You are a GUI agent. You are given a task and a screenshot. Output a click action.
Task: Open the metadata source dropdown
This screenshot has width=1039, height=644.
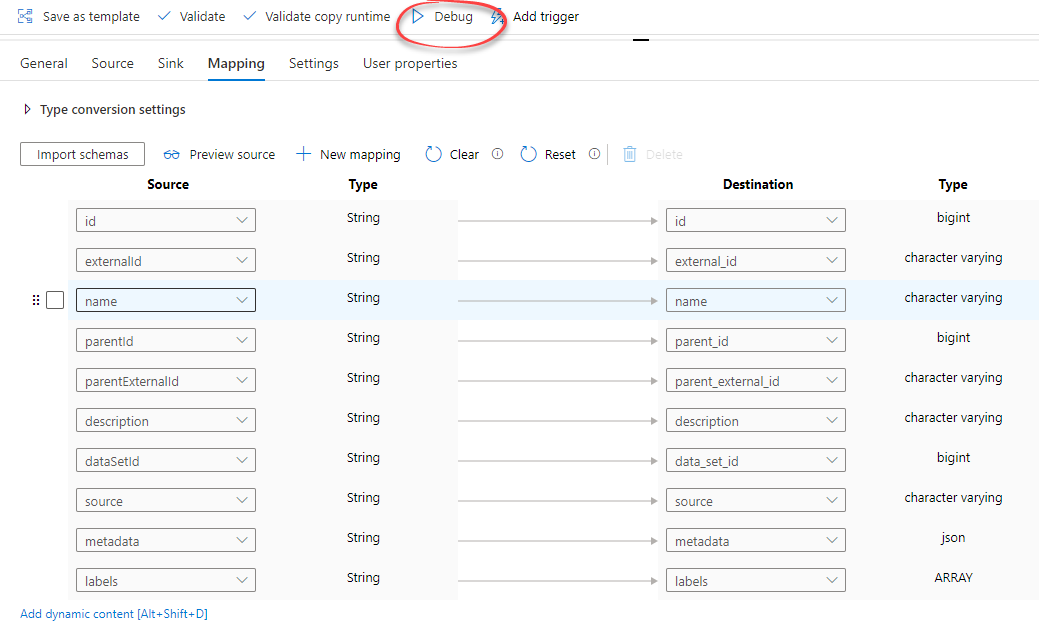click(166, 540)
